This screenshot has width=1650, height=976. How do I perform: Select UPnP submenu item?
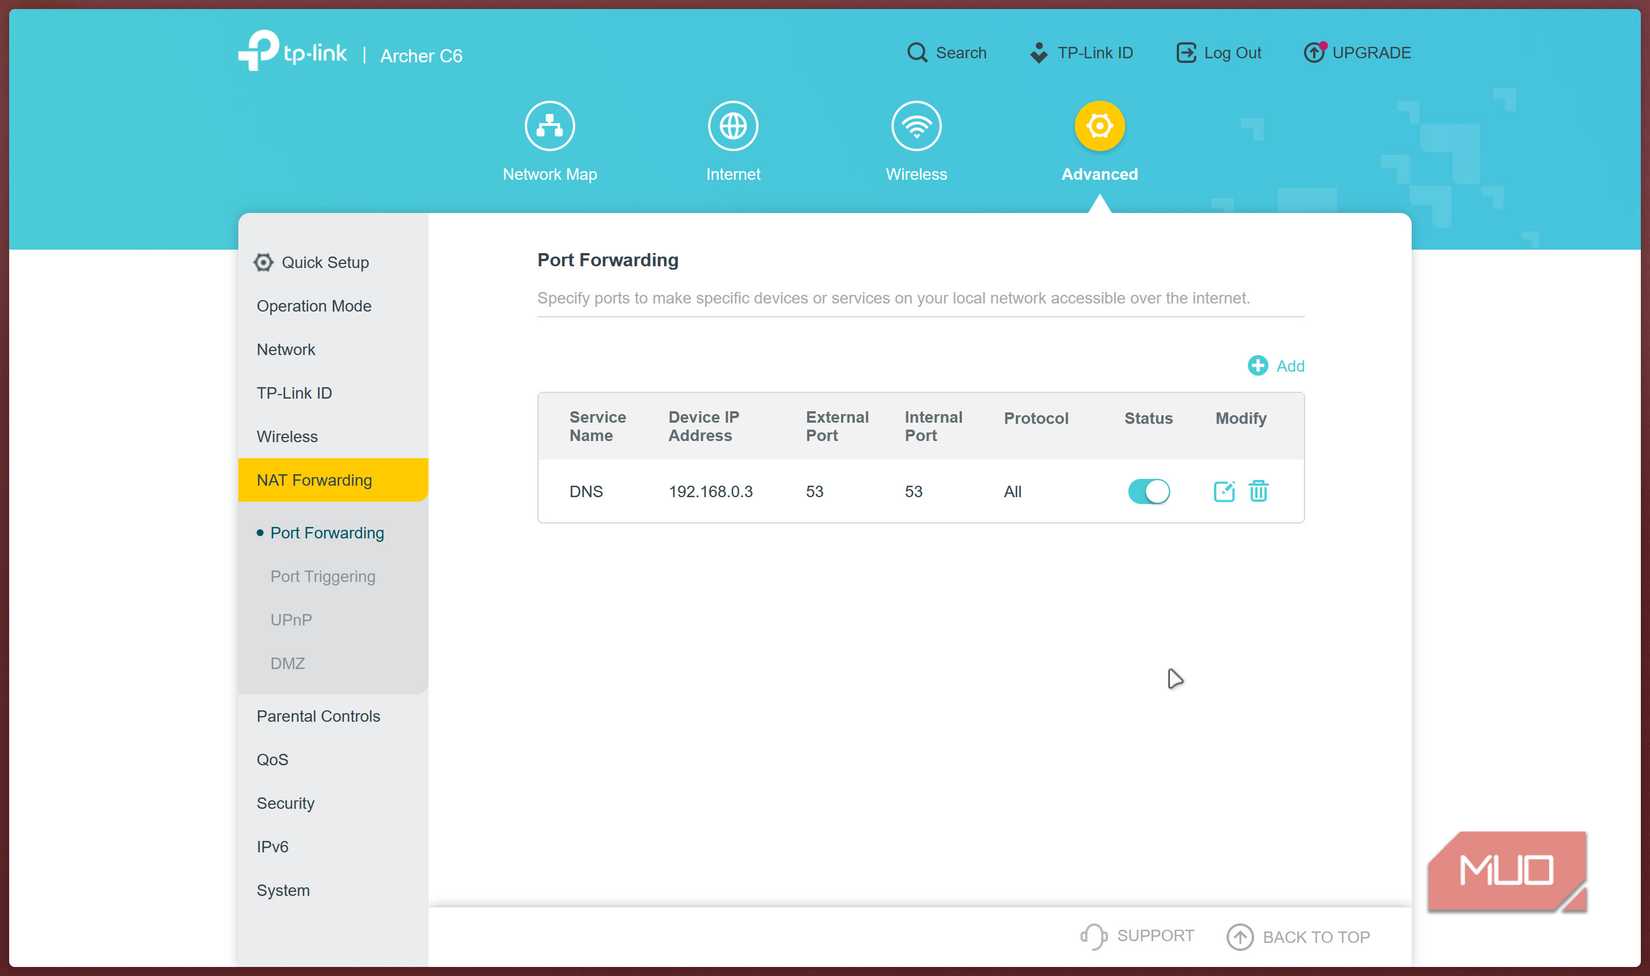point(291,620)
